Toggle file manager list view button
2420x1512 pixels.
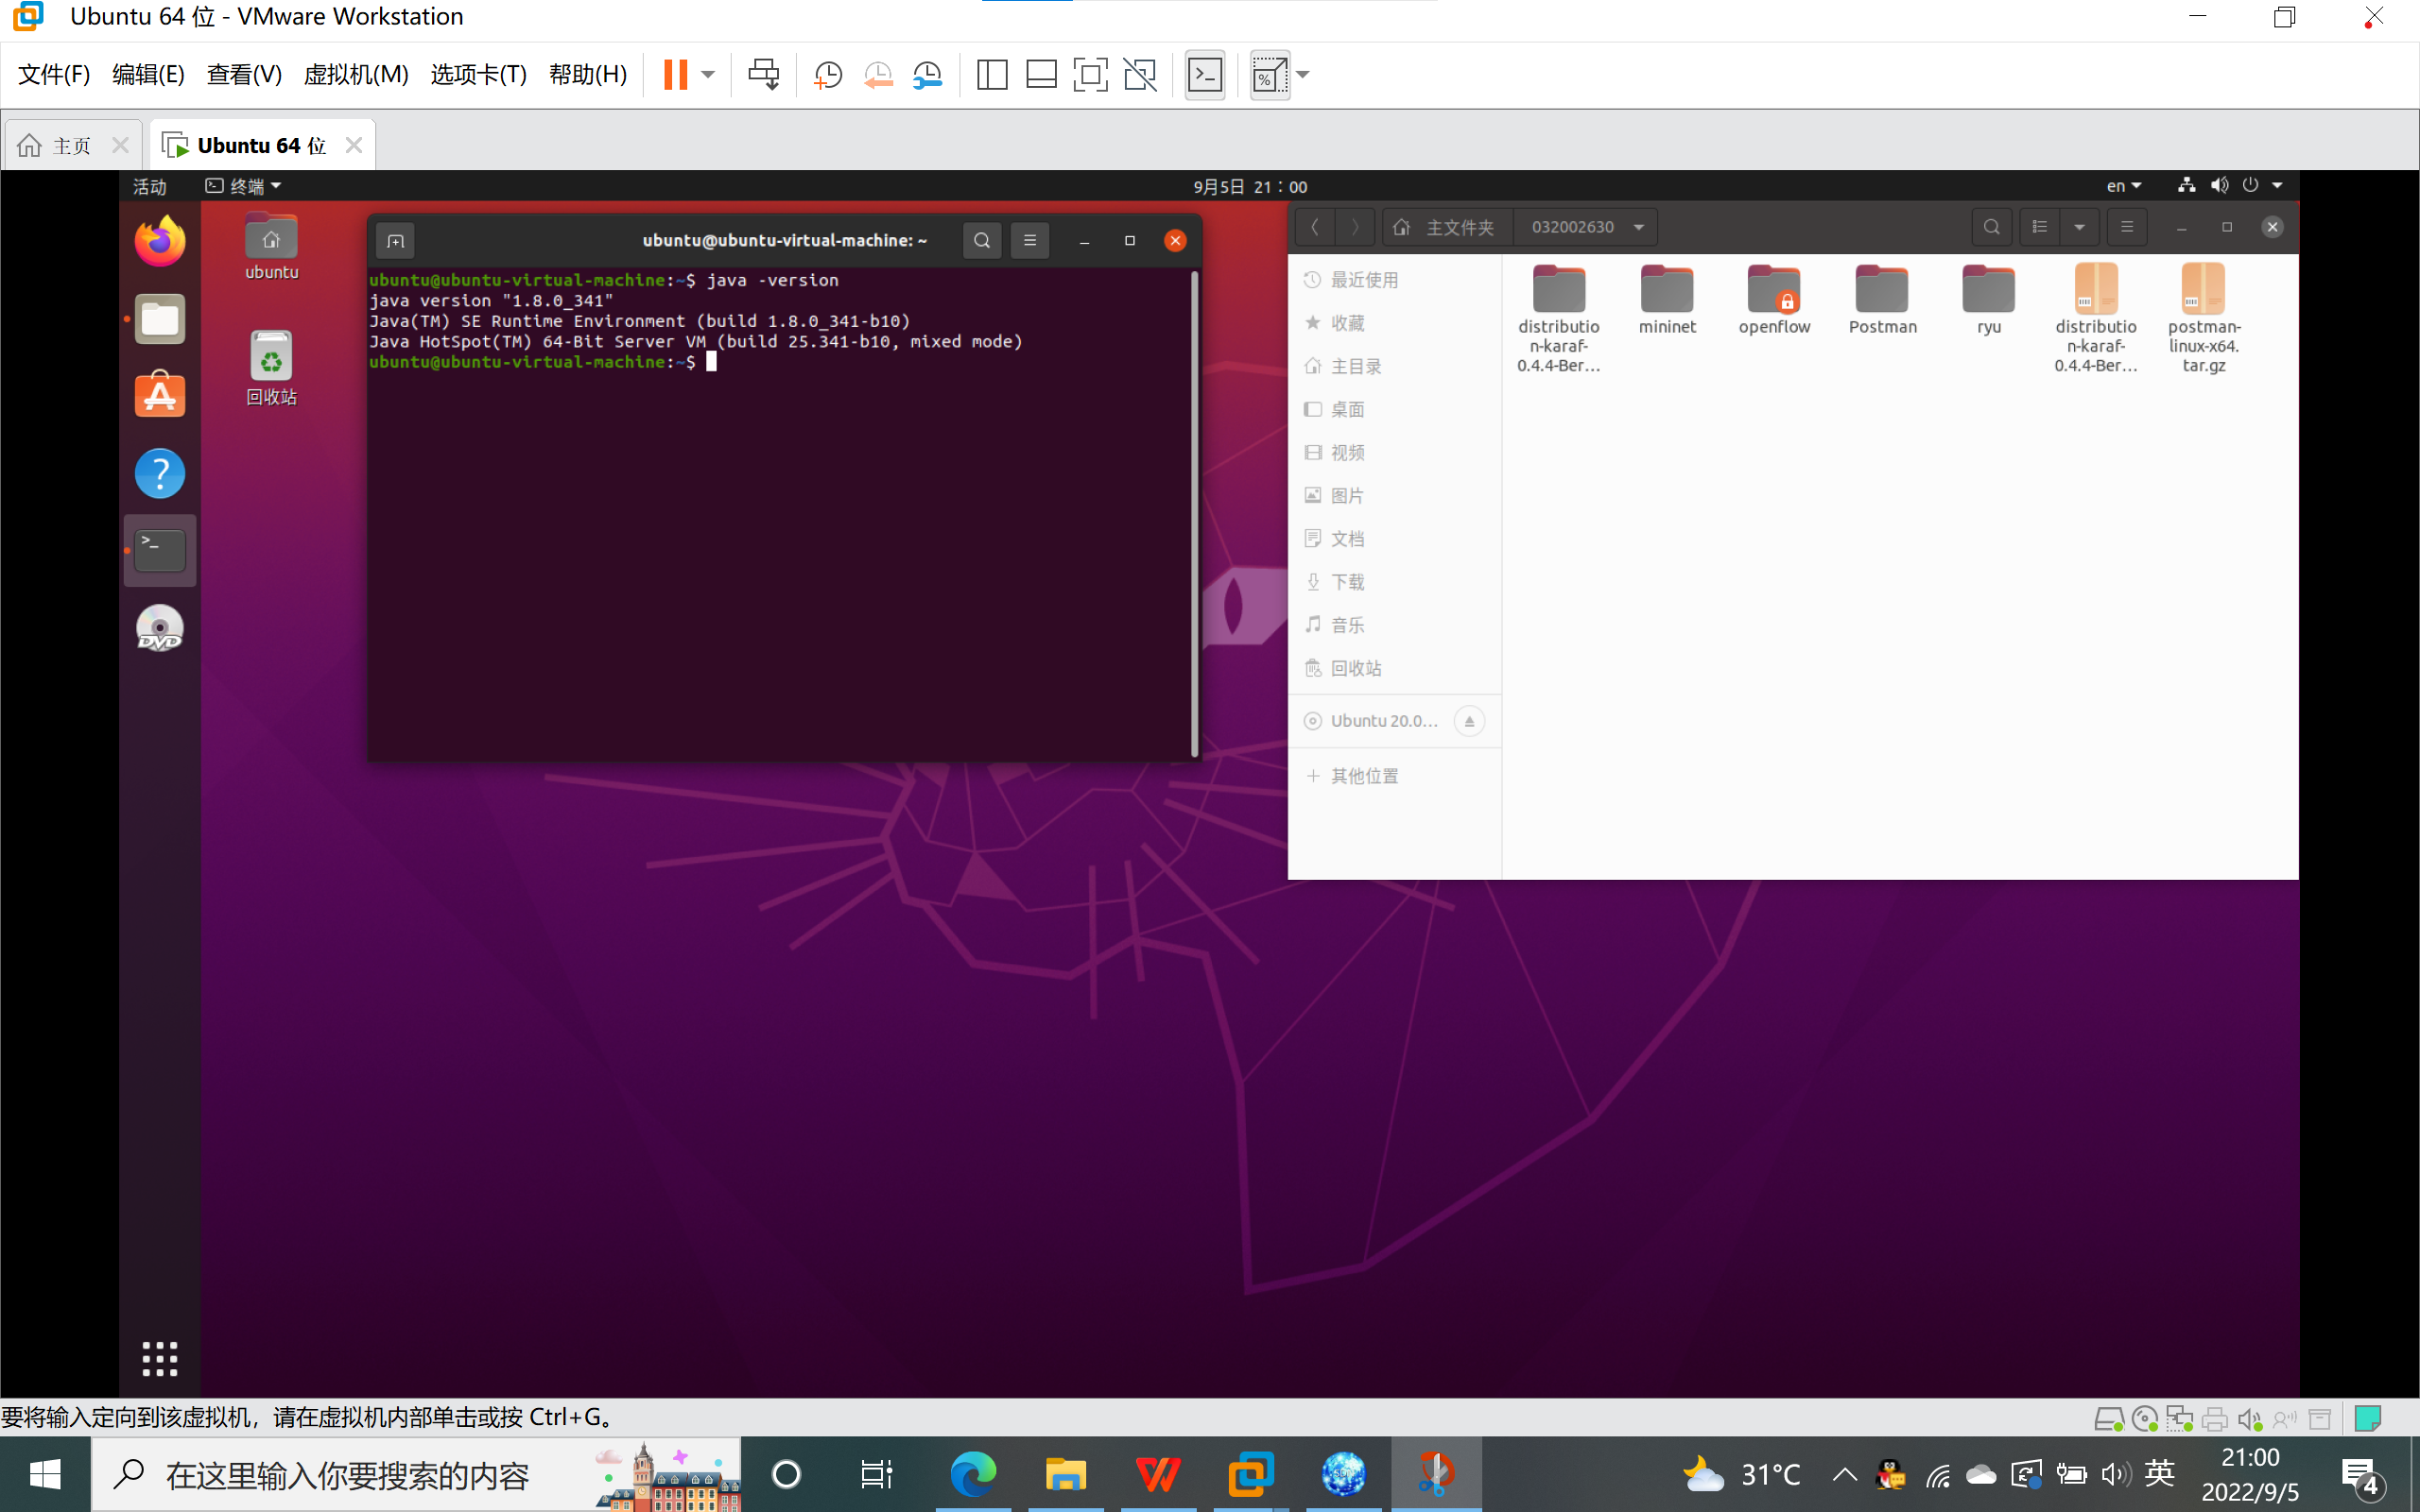(2040, 227)
